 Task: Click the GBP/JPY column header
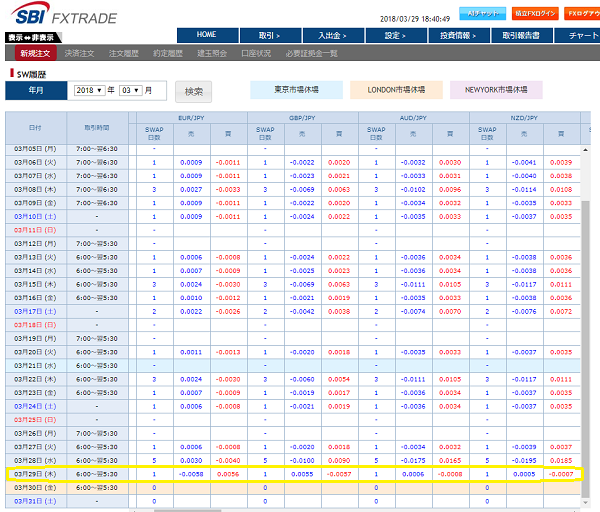(302, 118)
